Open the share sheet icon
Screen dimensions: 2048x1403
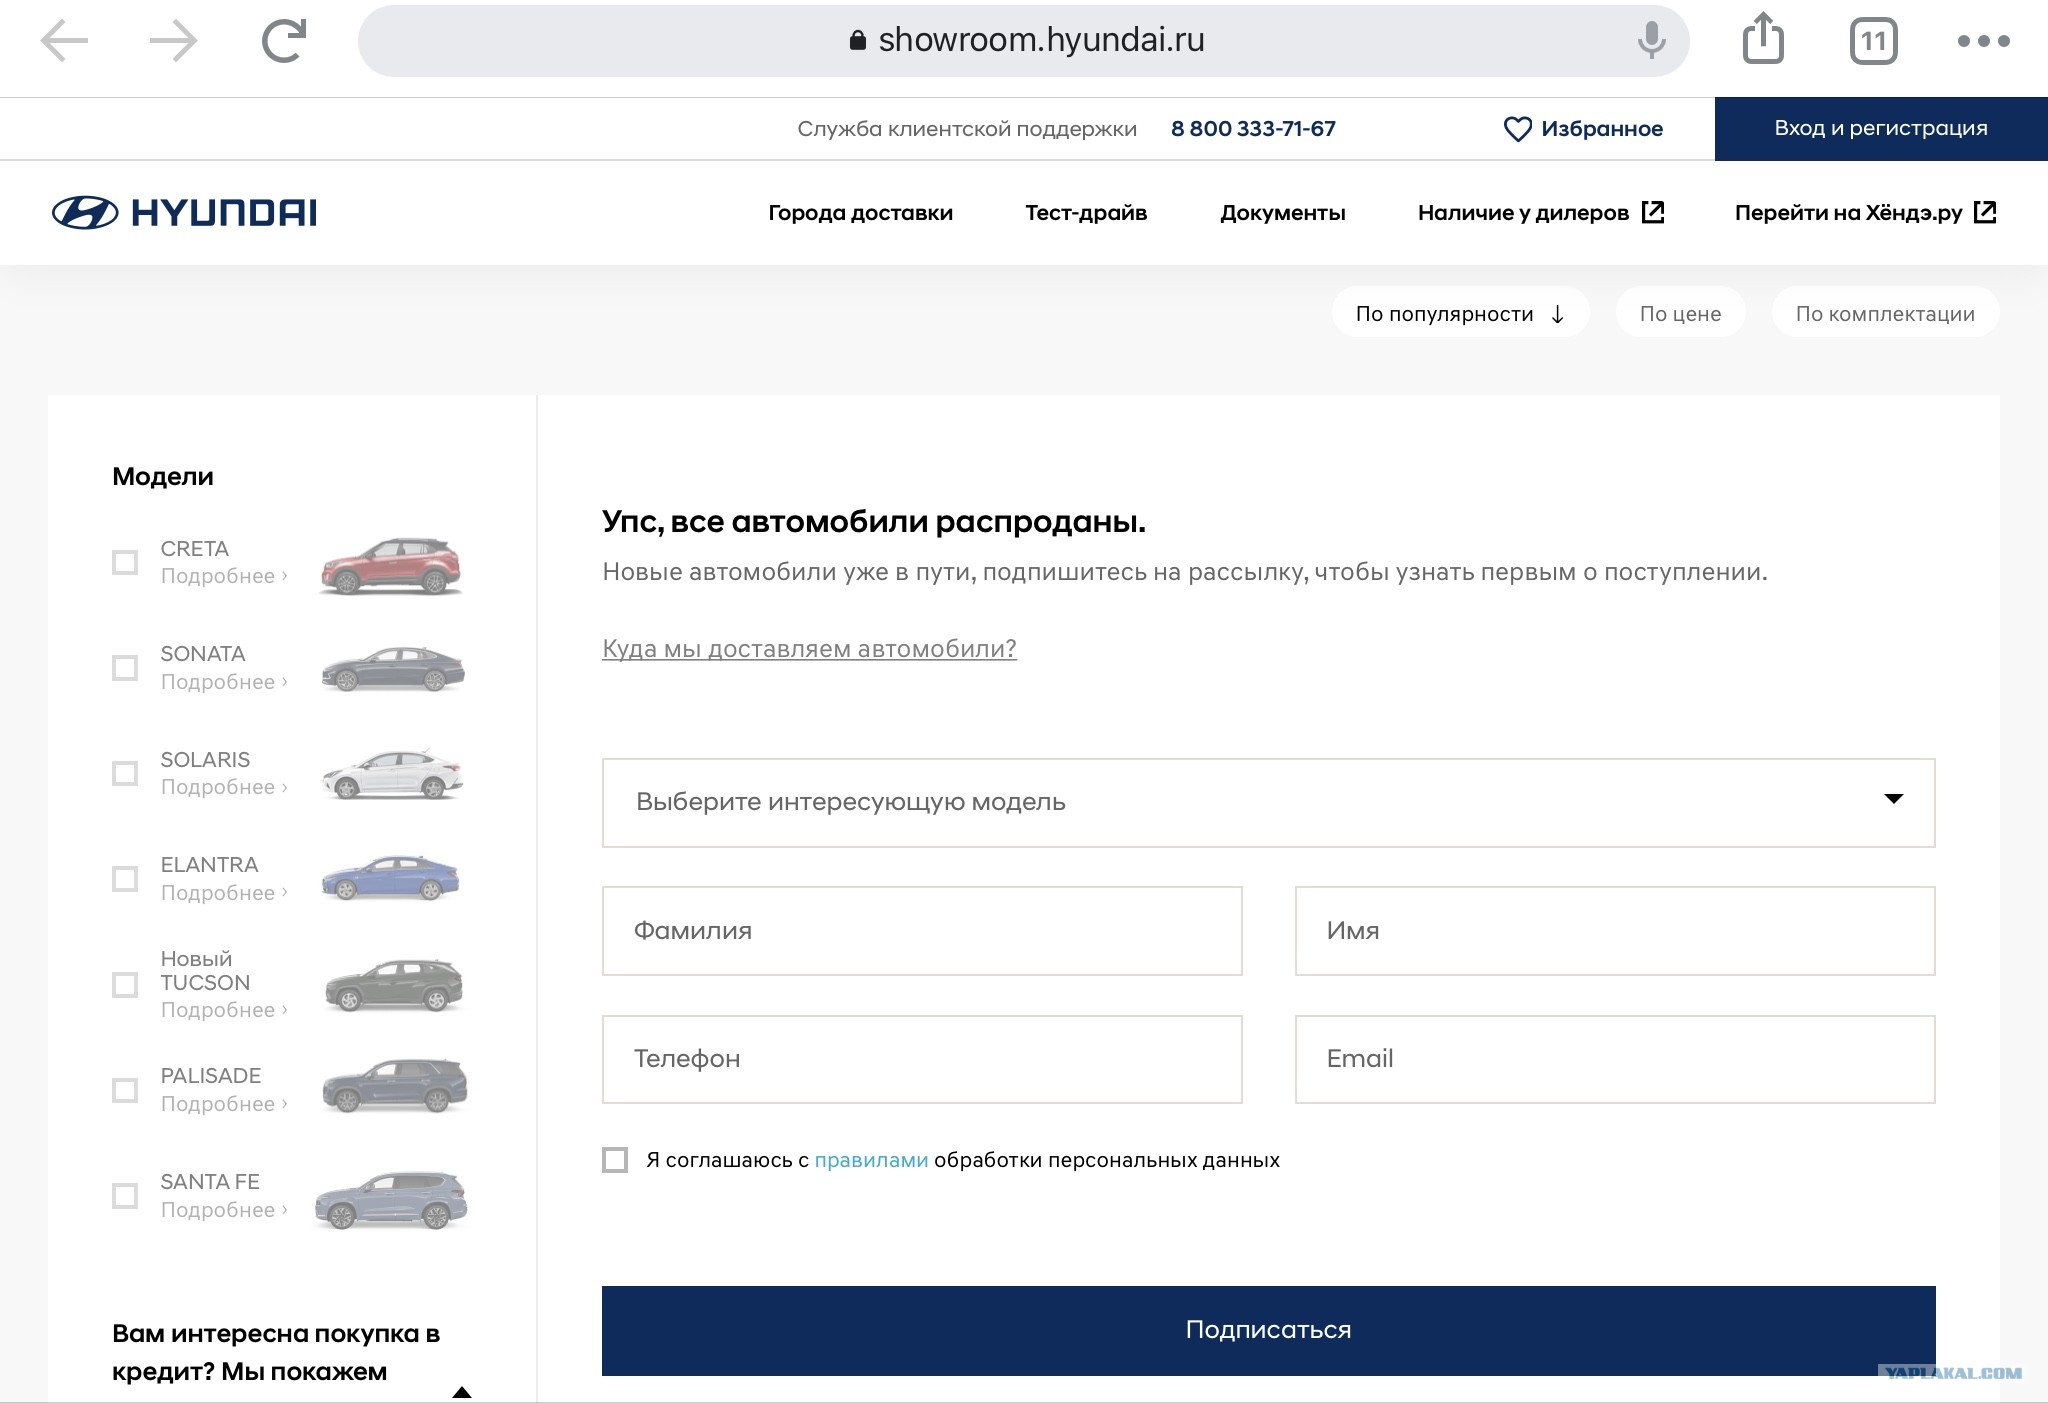(1763, 39)
